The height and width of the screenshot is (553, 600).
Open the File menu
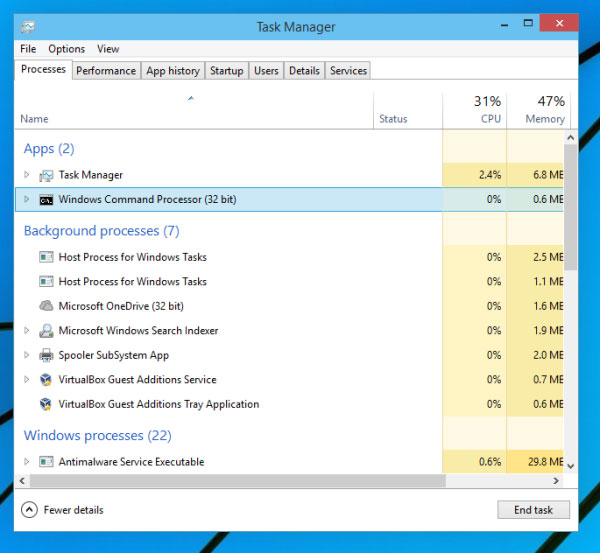point(28,49)
